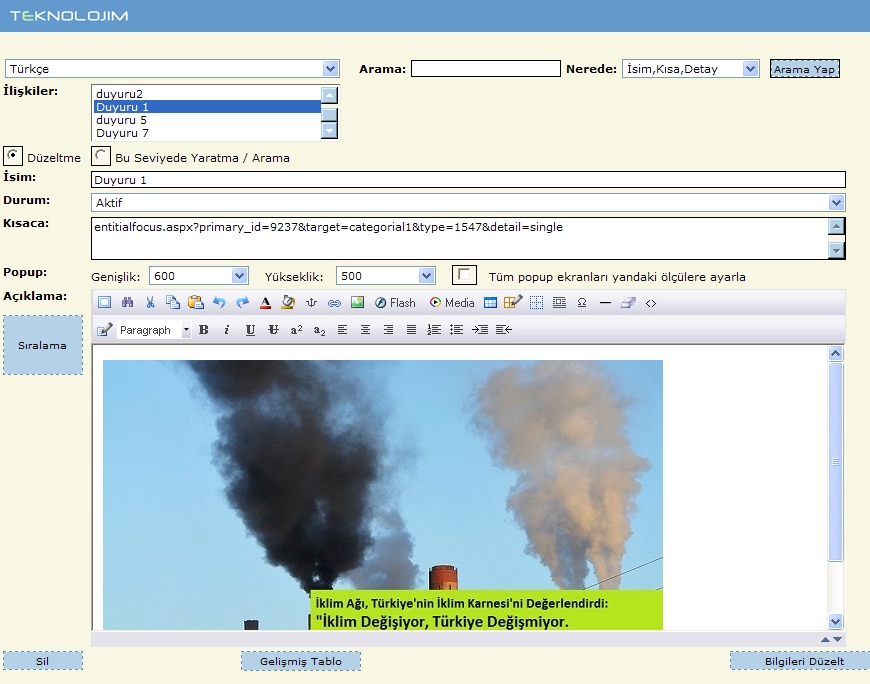The image size is (870, 684).
Task: Toggle full screen editor icon
Action: pos(104,302)
